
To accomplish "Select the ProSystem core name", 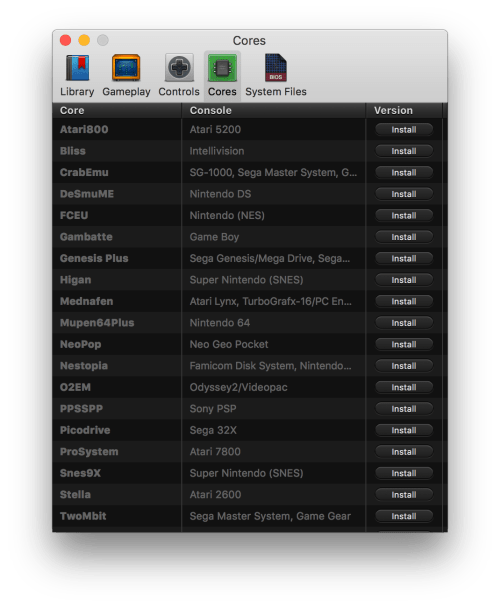I will [x=89, y=452].
